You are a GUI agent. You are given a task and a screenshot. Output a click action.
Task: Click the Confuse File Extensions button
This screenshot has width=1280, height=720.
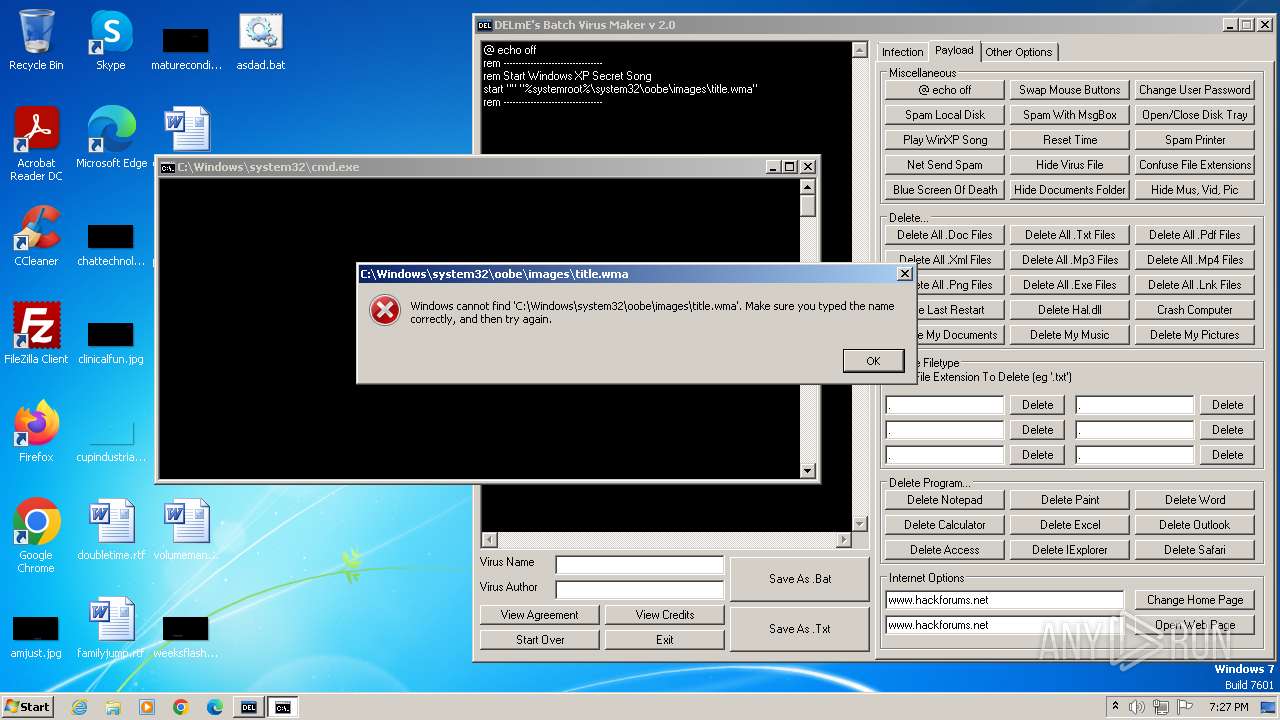pyautogui.click(x=1195, y=165)
